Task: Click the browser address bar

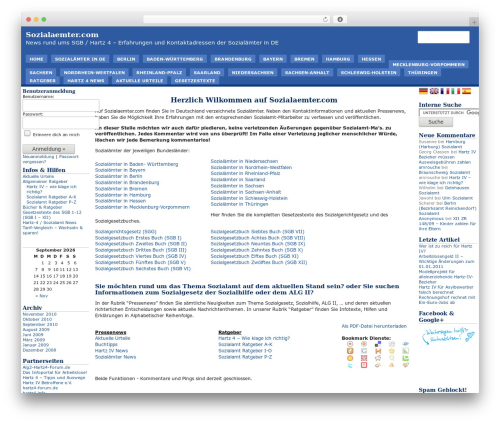Action: [237, 19]
